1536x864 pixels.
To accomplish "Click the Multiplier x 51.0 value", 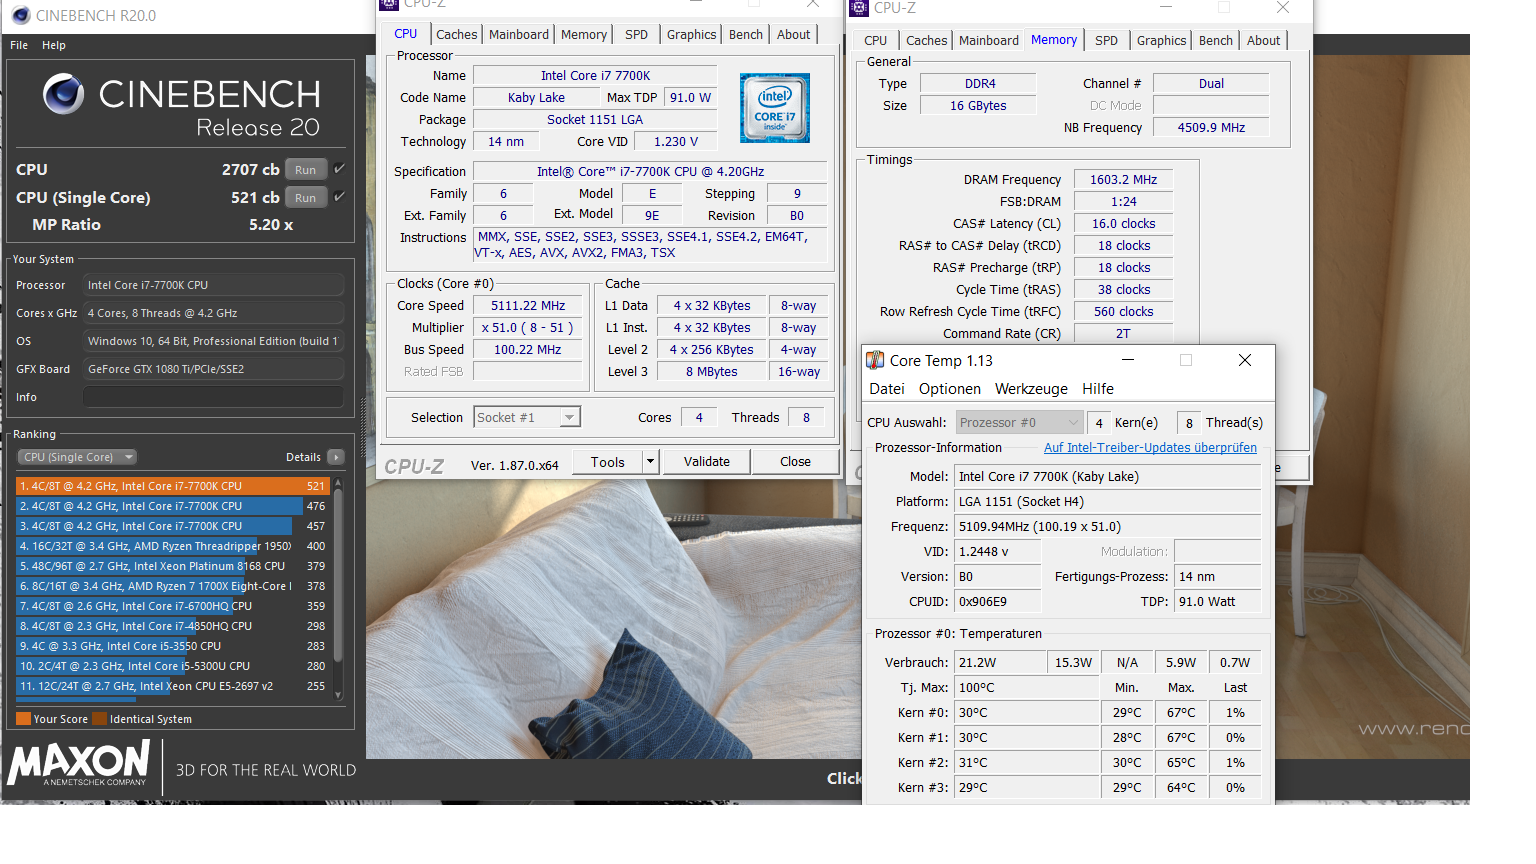I will point(528,328).
